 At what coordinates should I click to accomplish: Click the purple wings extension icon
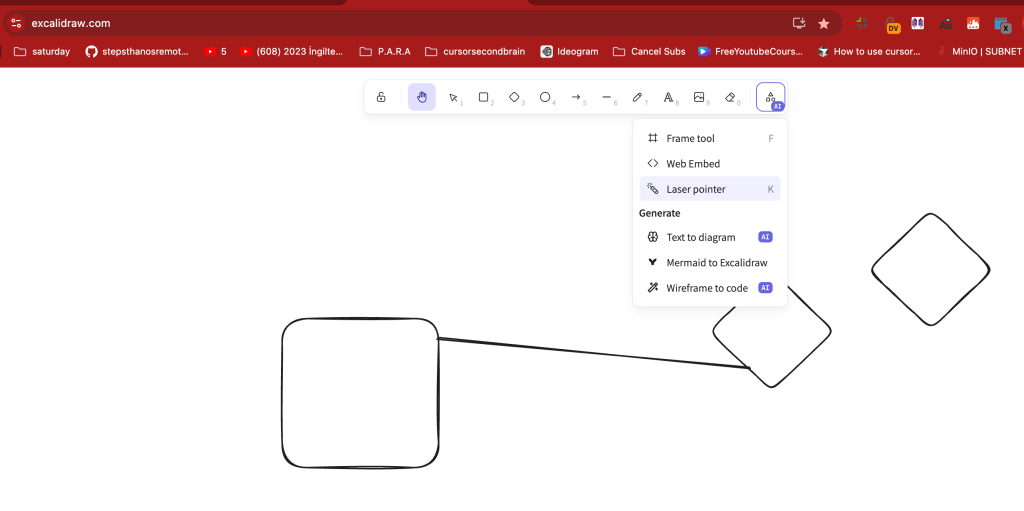(x=918, y=24)
